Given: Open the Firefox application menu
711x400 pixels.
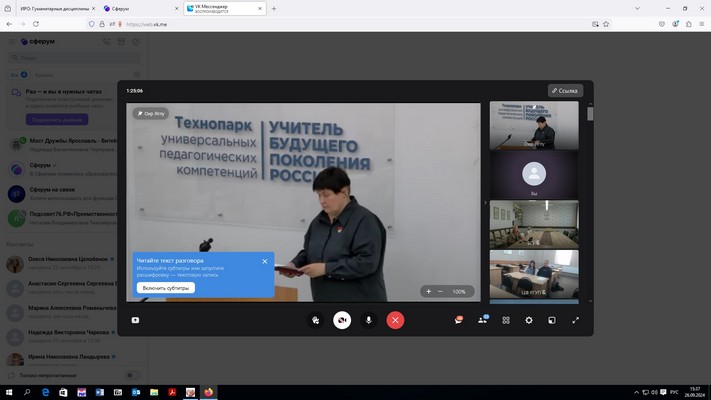Looking at the screenshot, I should pyautogui.click(x=701, y=24).
